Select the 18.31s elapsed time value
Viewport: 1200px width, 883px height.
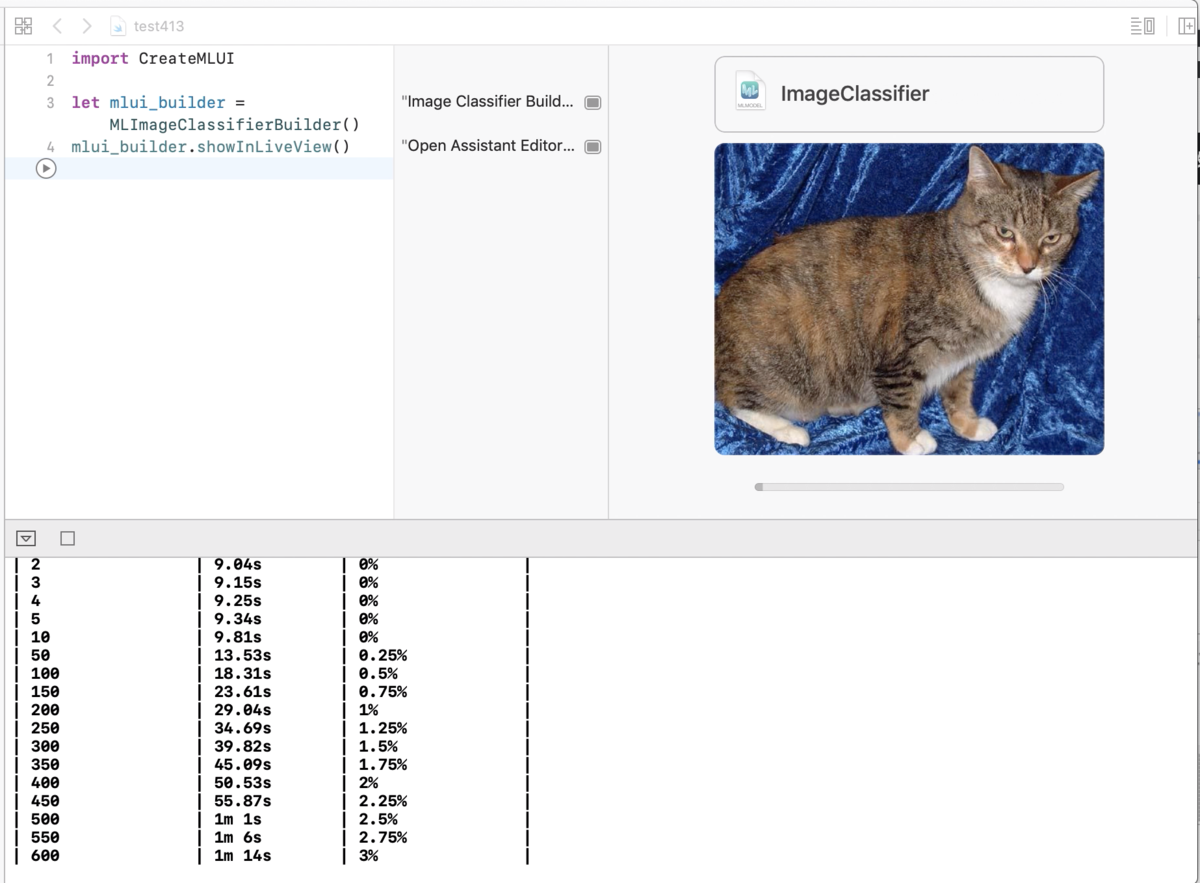coord(242,674)
